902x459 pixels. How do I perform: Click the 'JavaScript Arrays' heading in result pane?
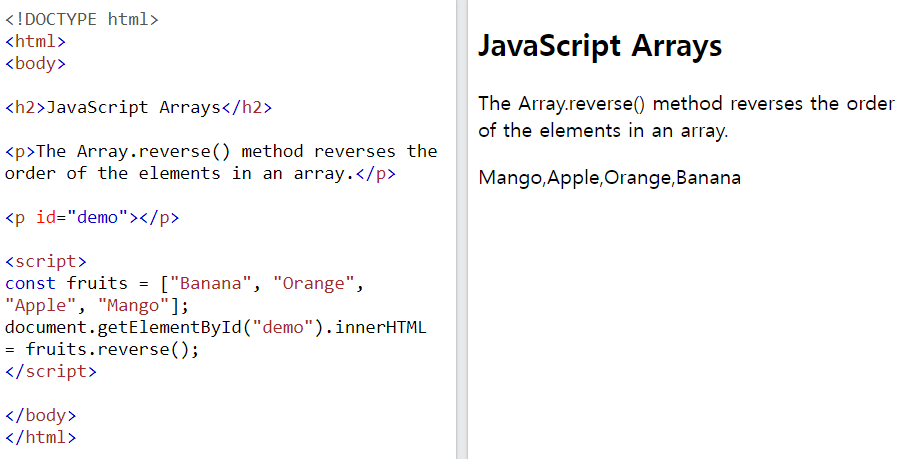click(600, 46)
